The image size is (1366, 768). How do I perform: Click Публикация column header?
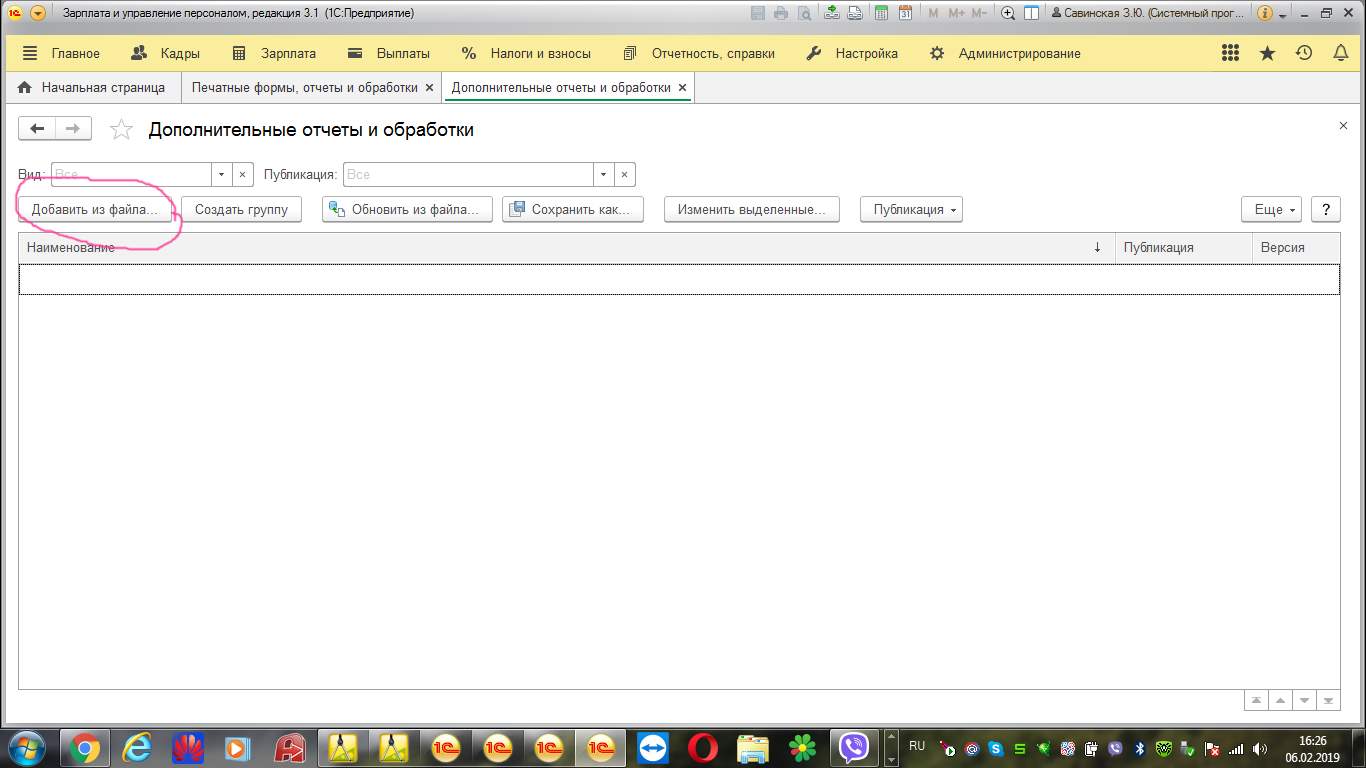pyautogui.click(x=1183, y=247)
